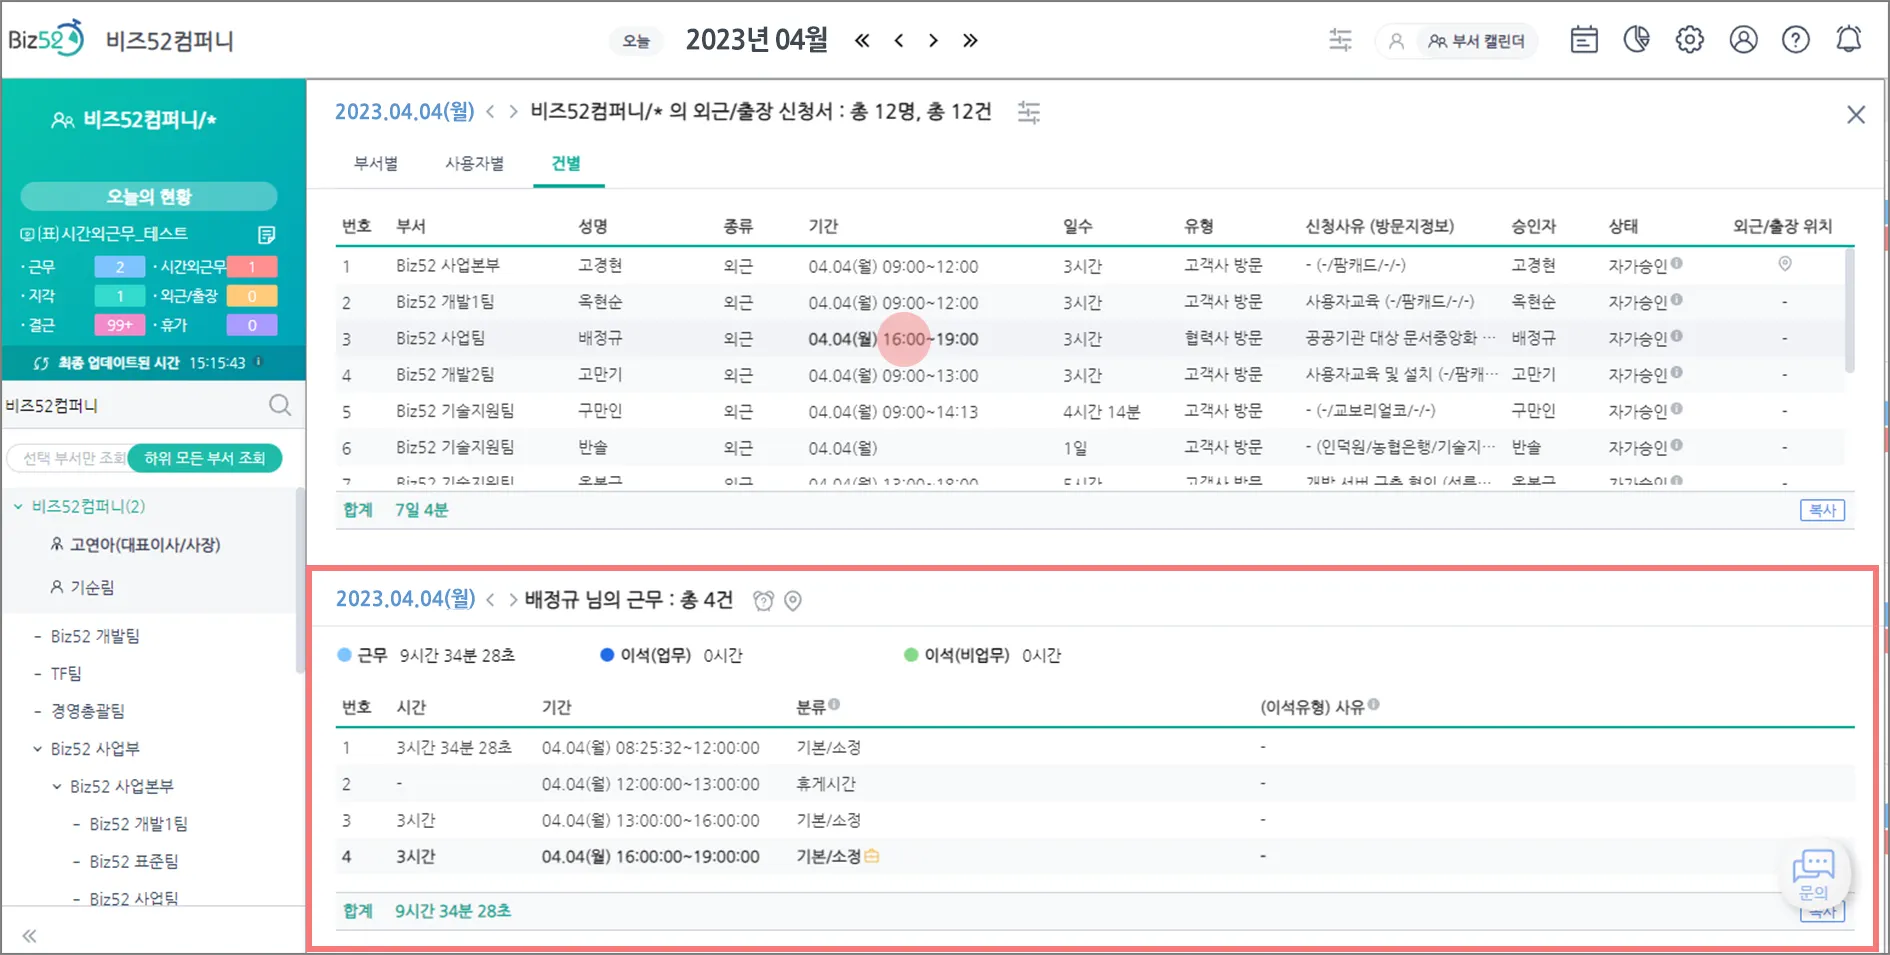The image size is (1890, 955).
Task: Select 기순림 in the department tree
Action: point(92,588)
